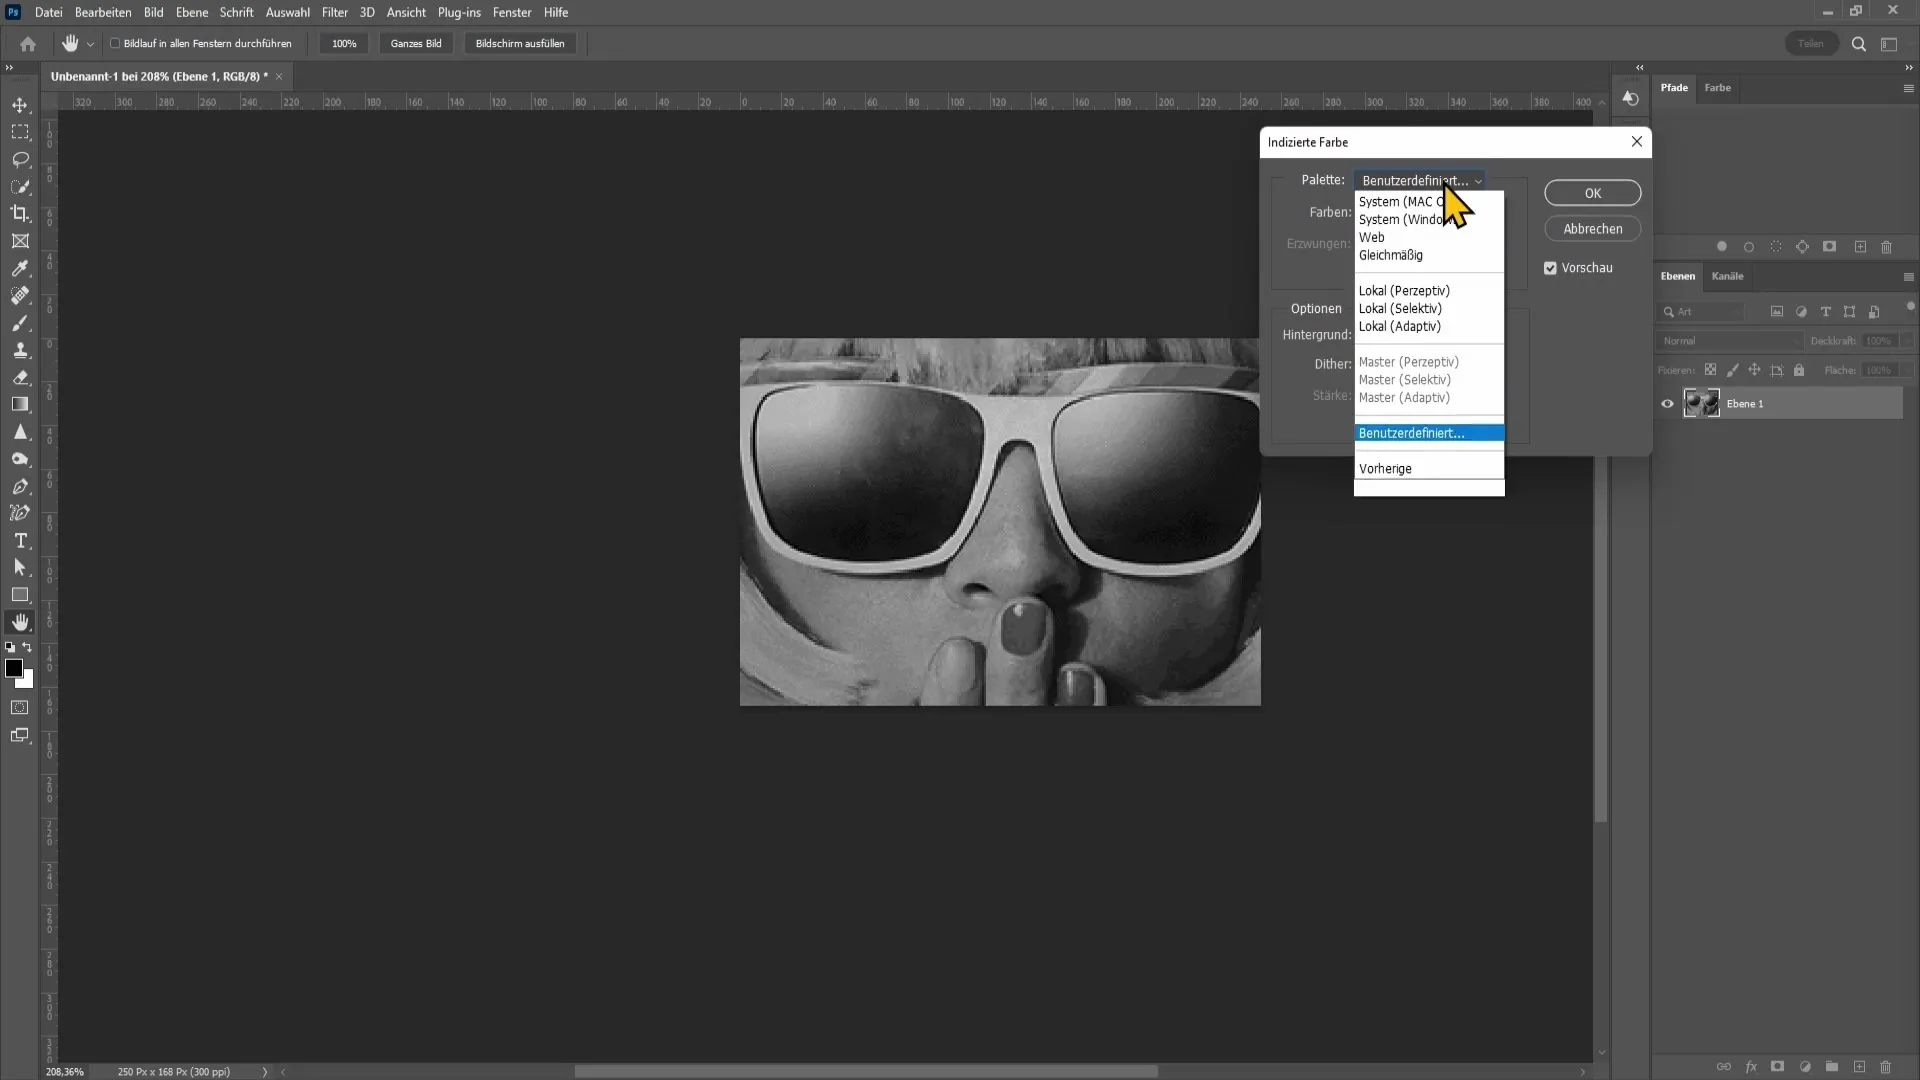1920x1080 pixels.
Task: Select the Clone Stamp tool
Action: (x=20, y=350)
